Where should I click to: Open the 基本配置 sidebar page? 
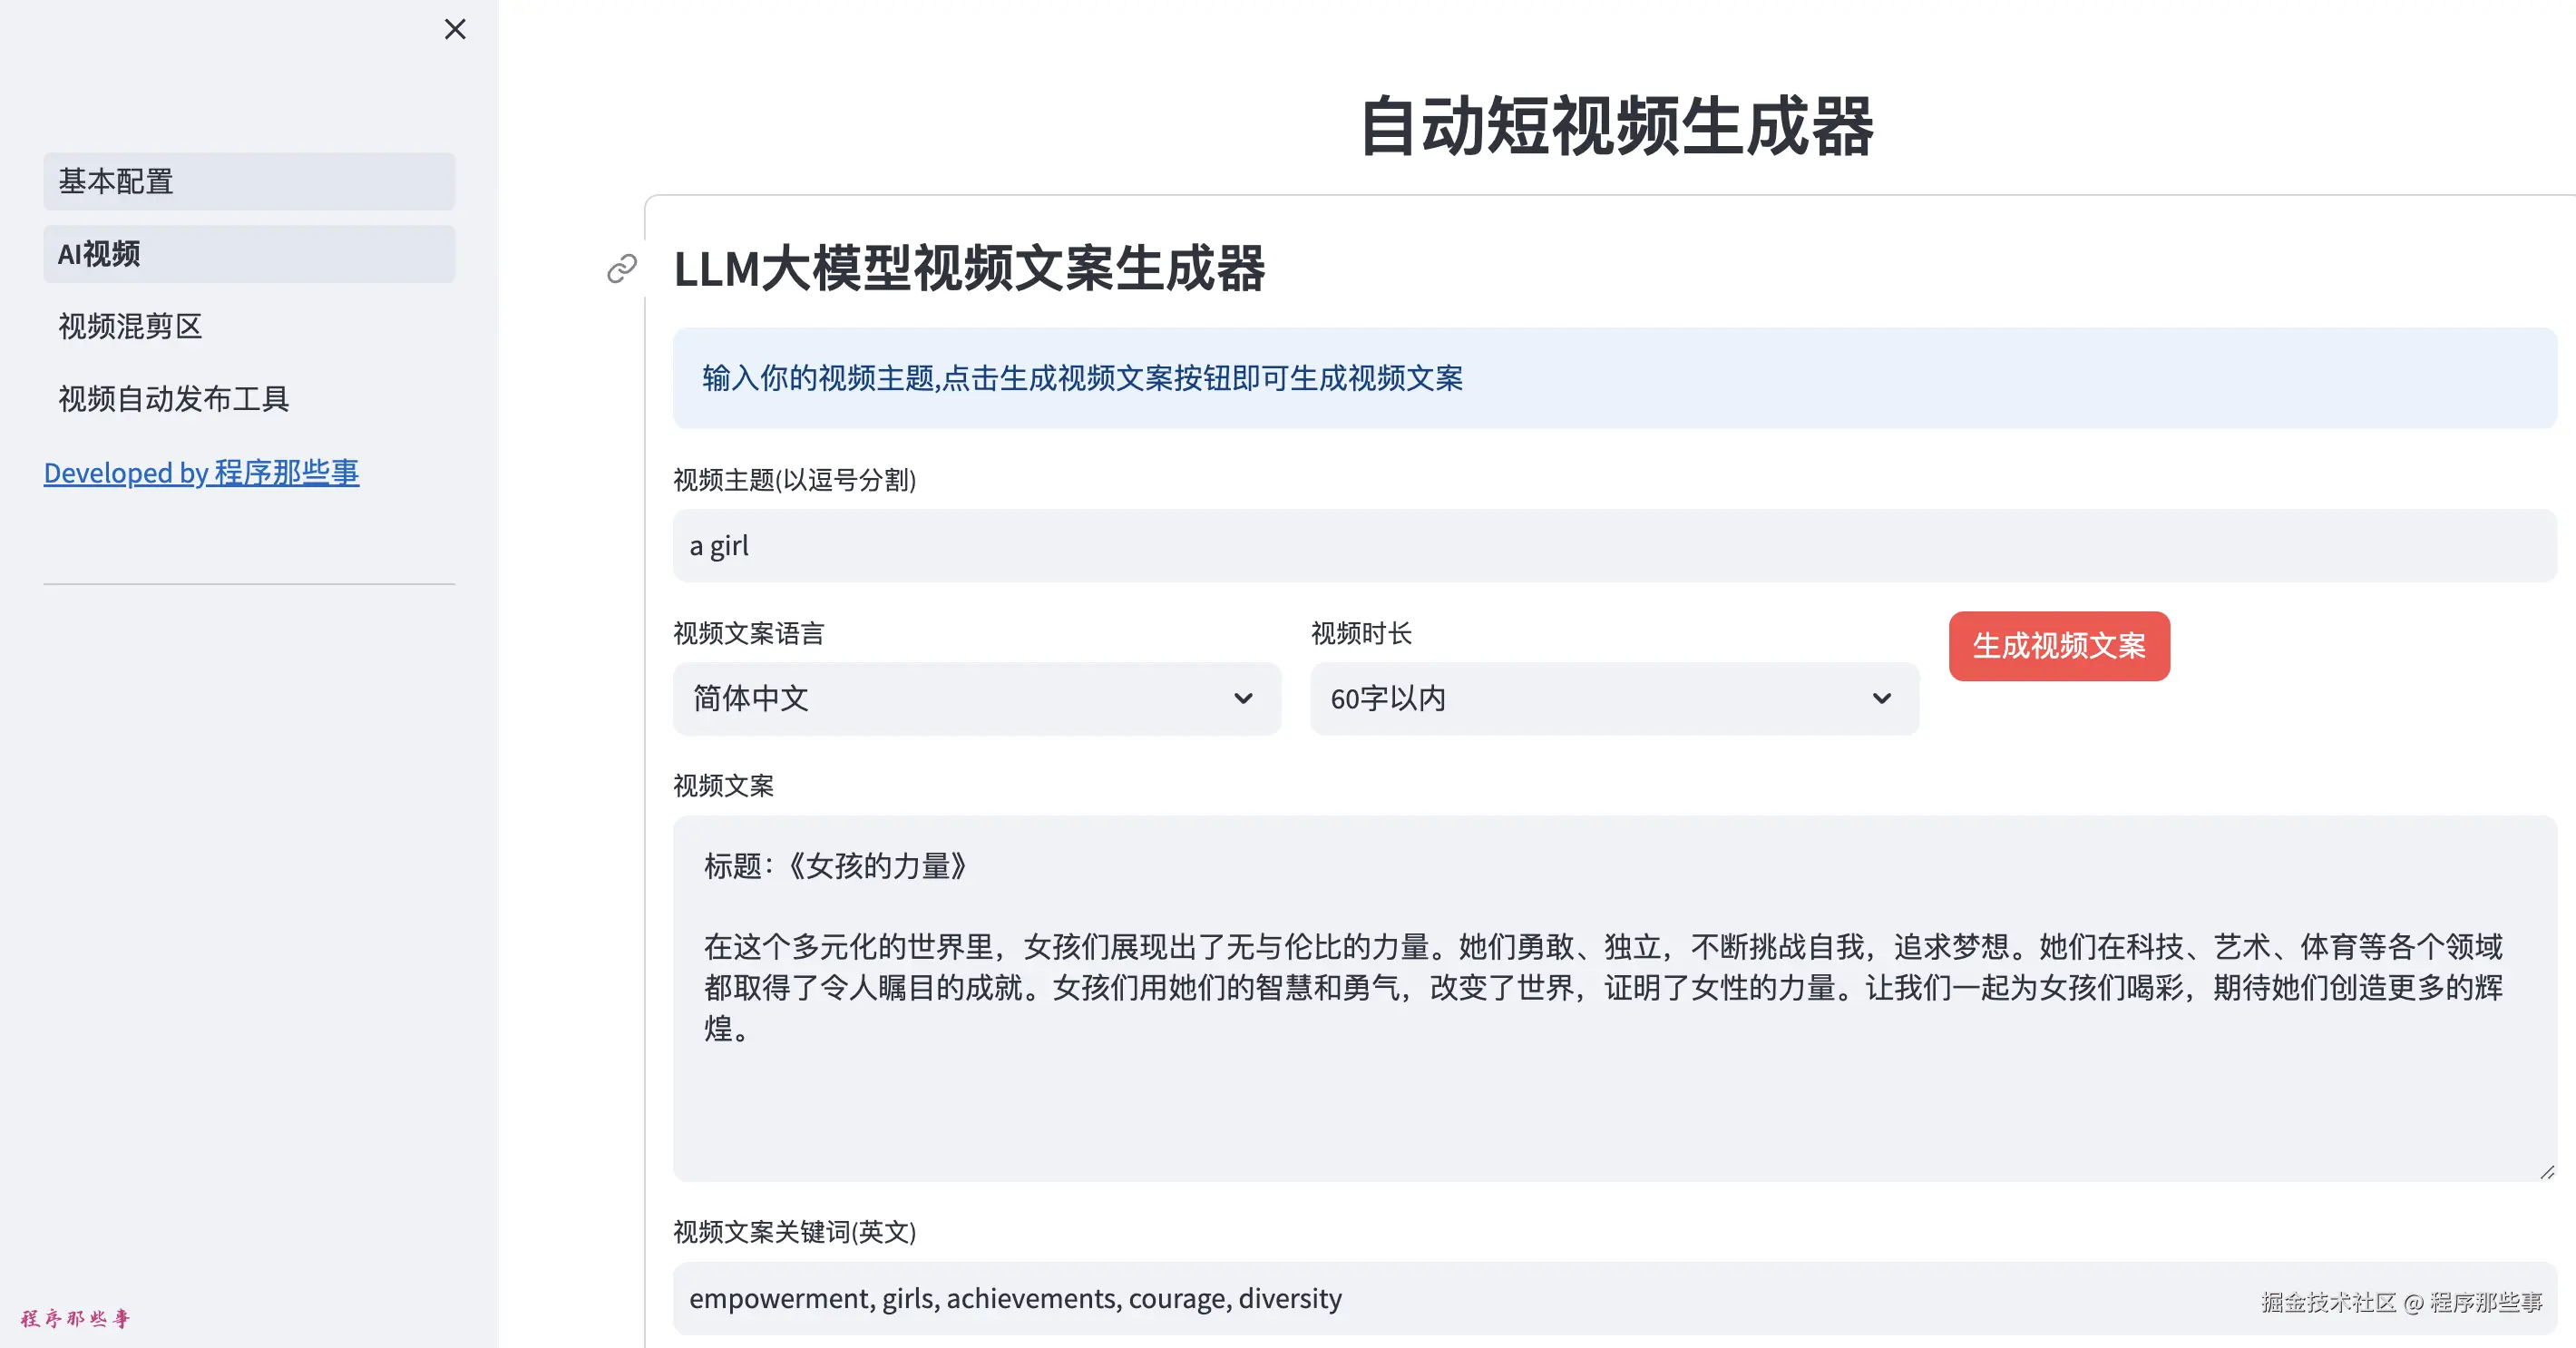pos(249,181)
